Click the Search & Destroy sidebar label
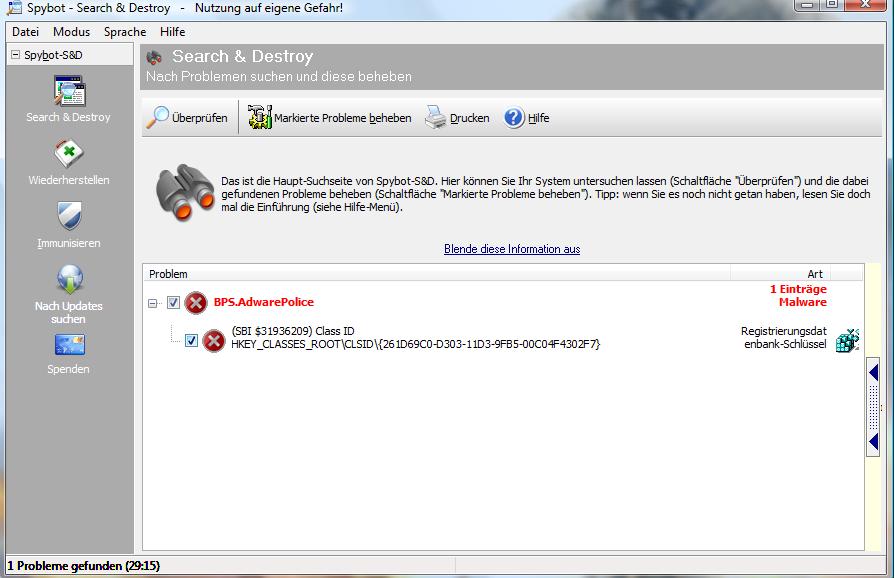895x578 pixels. [68, 117]
